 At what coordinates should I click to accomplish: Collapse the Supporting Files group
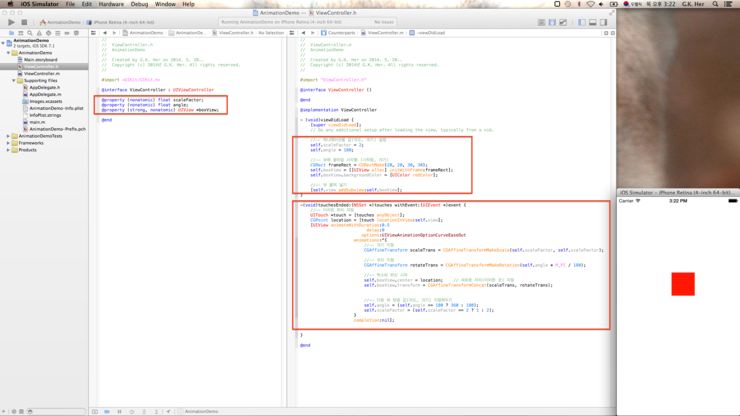pyautogui.click(x=14, y=81)
